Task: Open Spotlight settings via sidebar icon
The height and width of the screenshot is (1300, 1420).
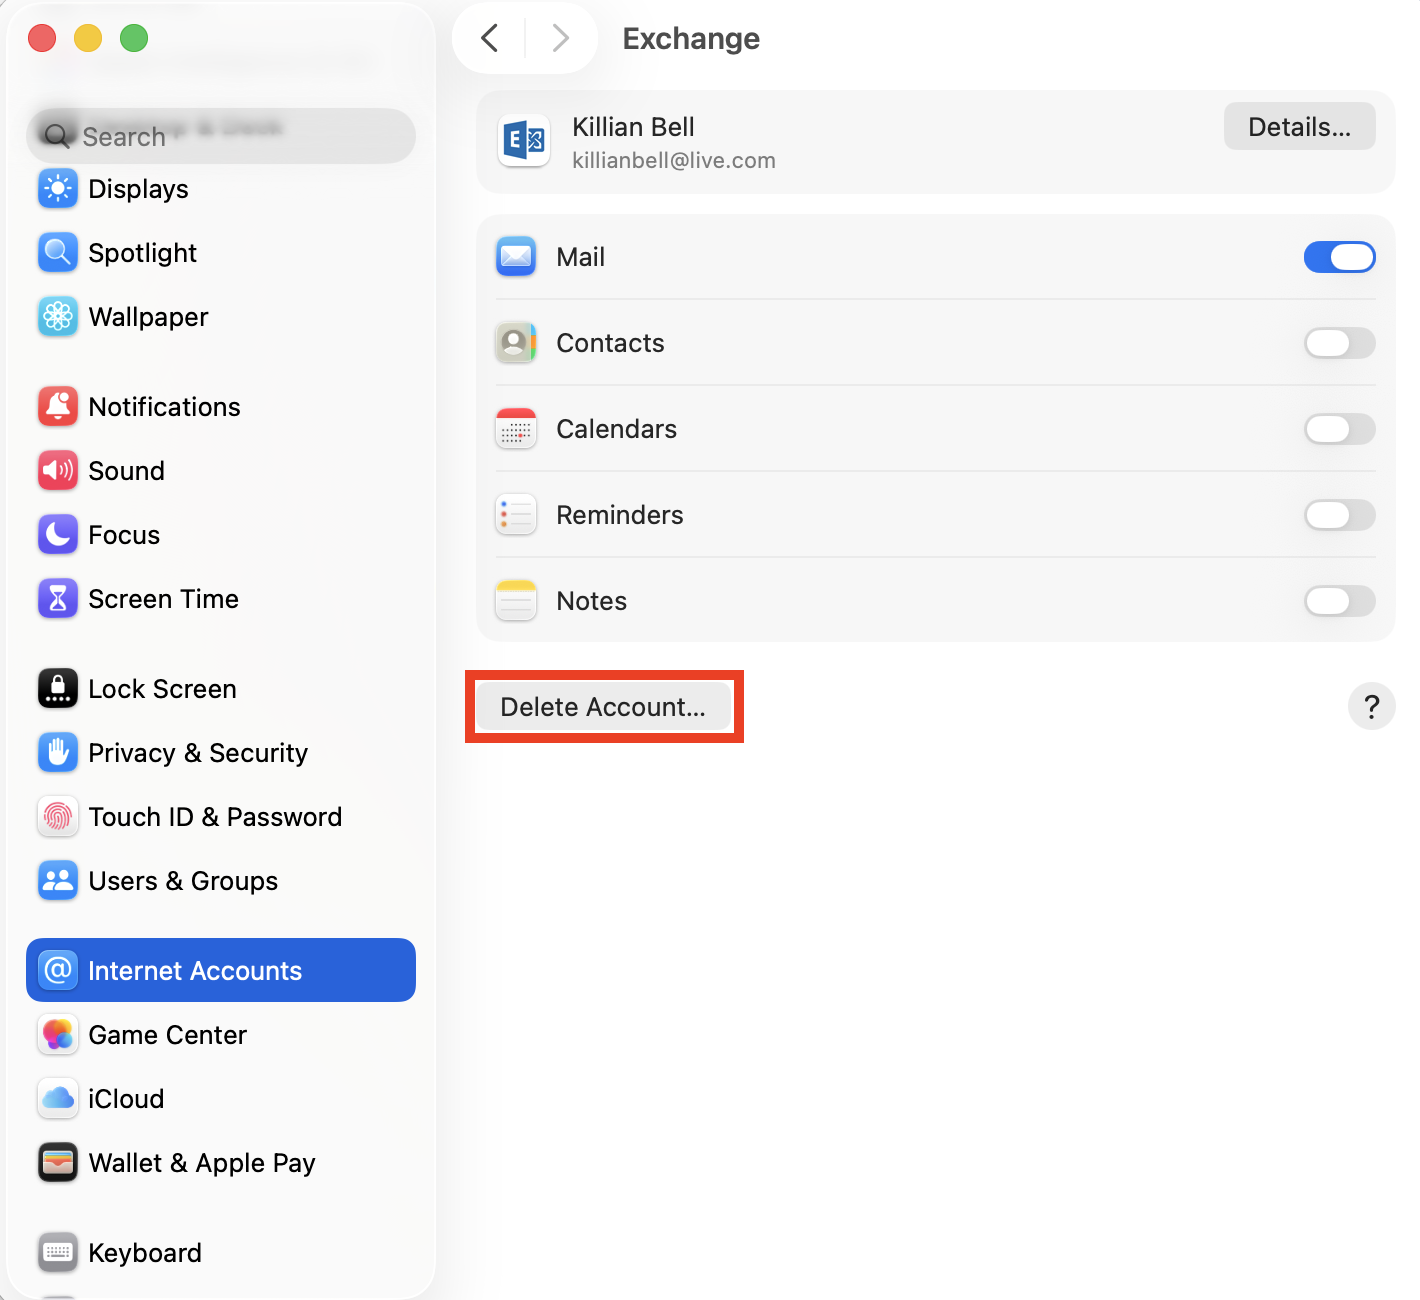Action: (57, 253)
